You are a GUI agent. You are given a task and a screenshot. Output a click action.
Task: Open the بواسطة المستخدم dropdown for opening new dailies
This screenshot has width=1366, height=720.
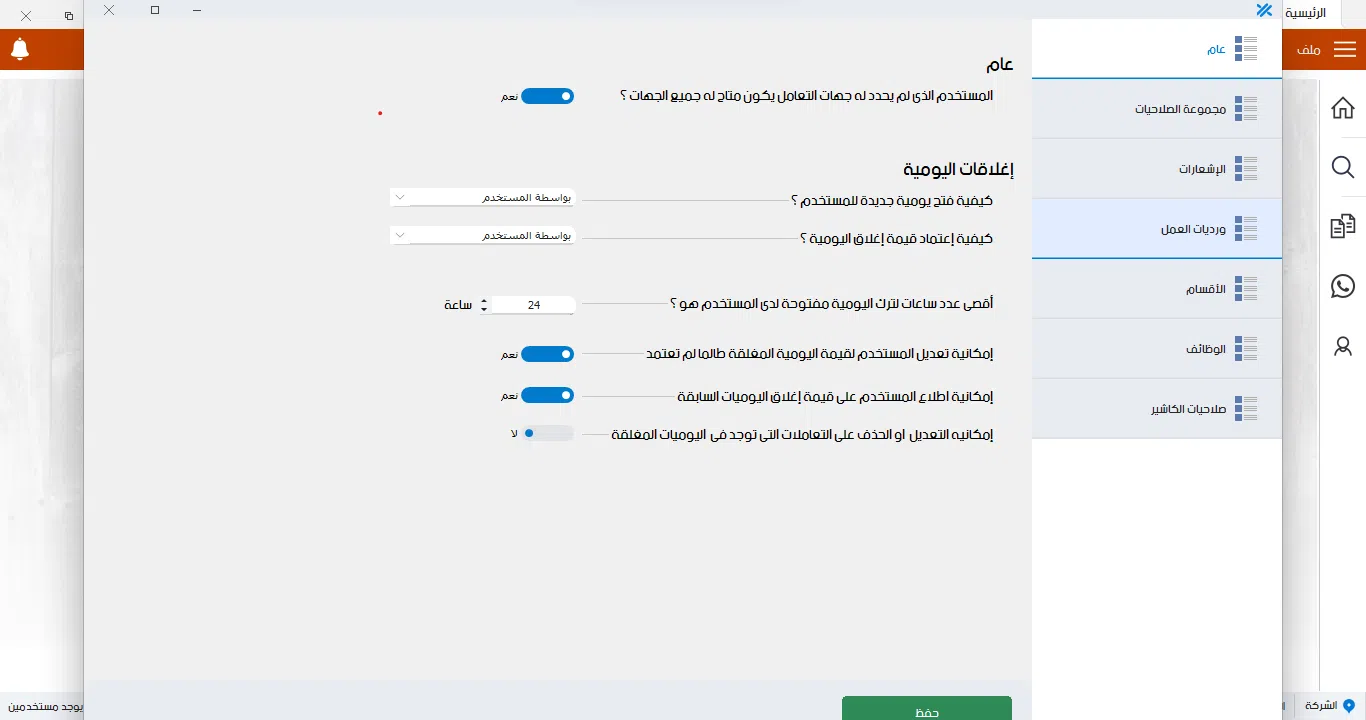click(483, 197)
